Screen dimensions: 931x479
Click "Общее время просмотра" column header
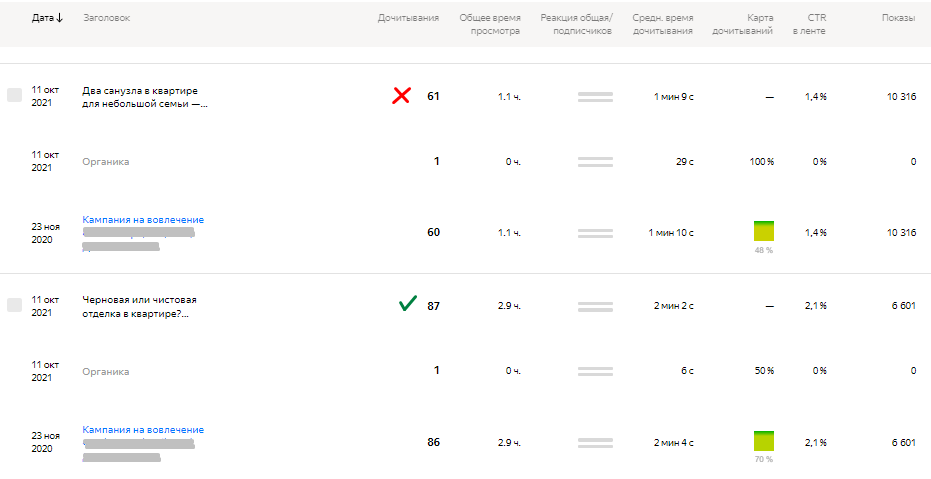coord(490,24)
